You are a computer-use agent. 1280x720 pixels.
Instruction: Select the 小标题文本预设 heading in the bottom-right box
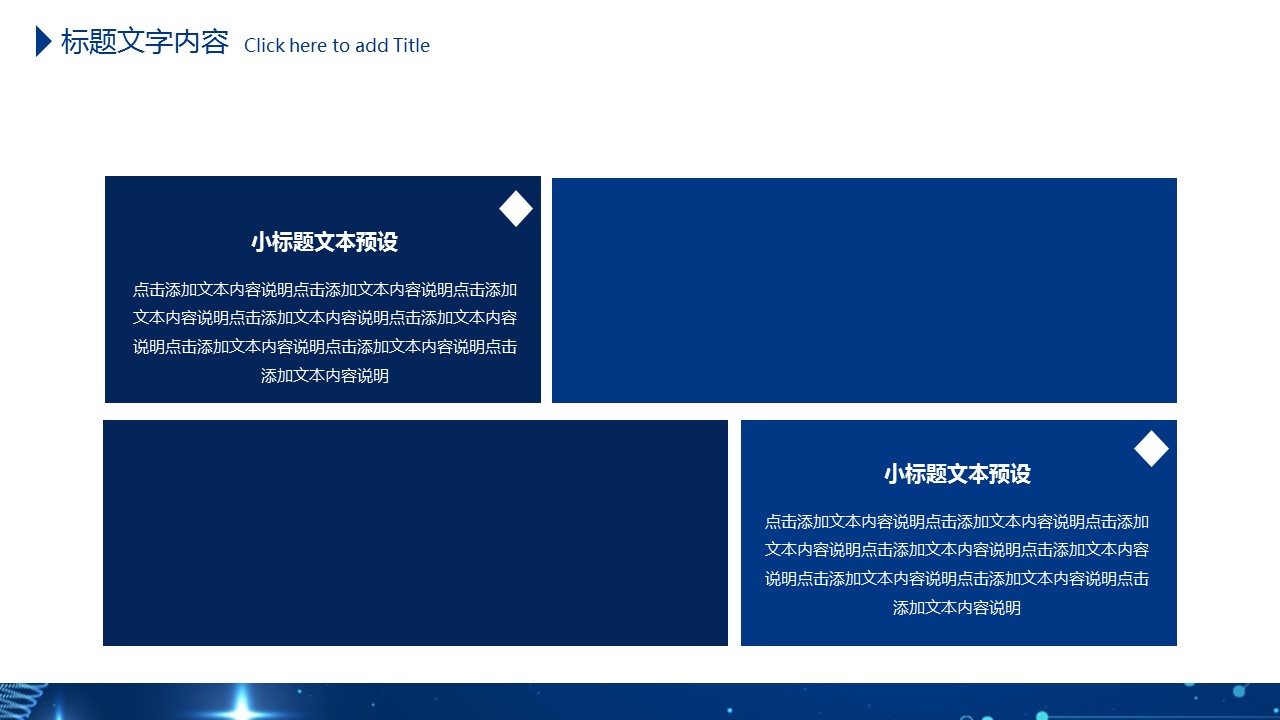click(957, 474)
